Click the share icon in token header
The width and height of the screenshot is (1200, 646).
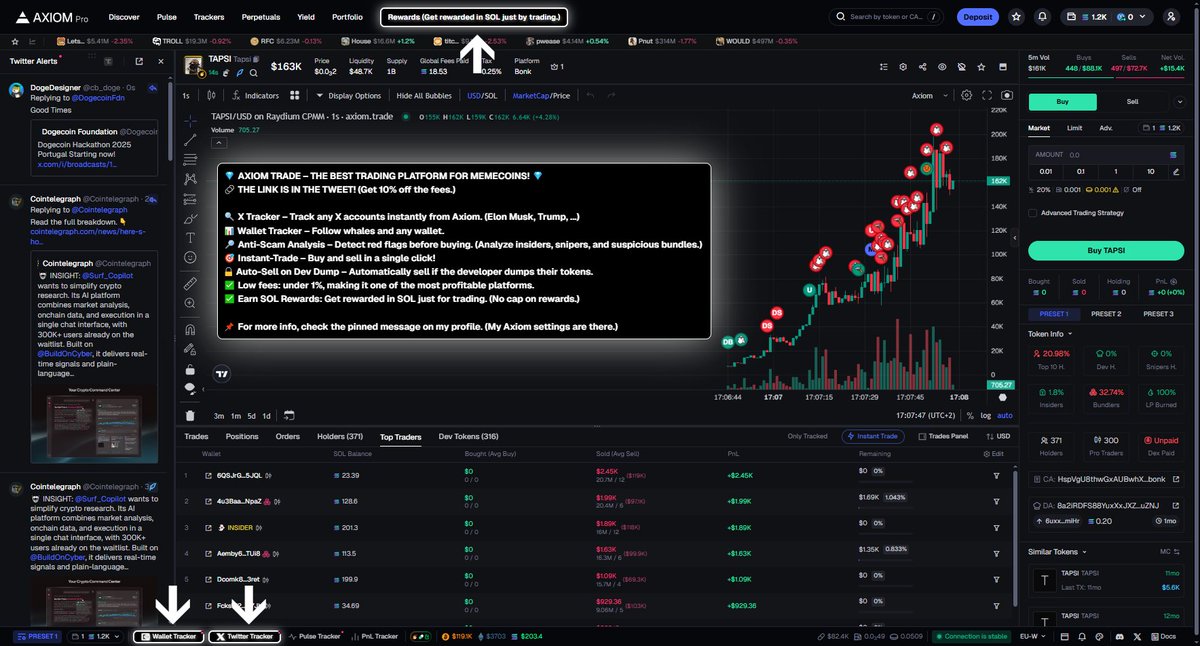point(921,66)
